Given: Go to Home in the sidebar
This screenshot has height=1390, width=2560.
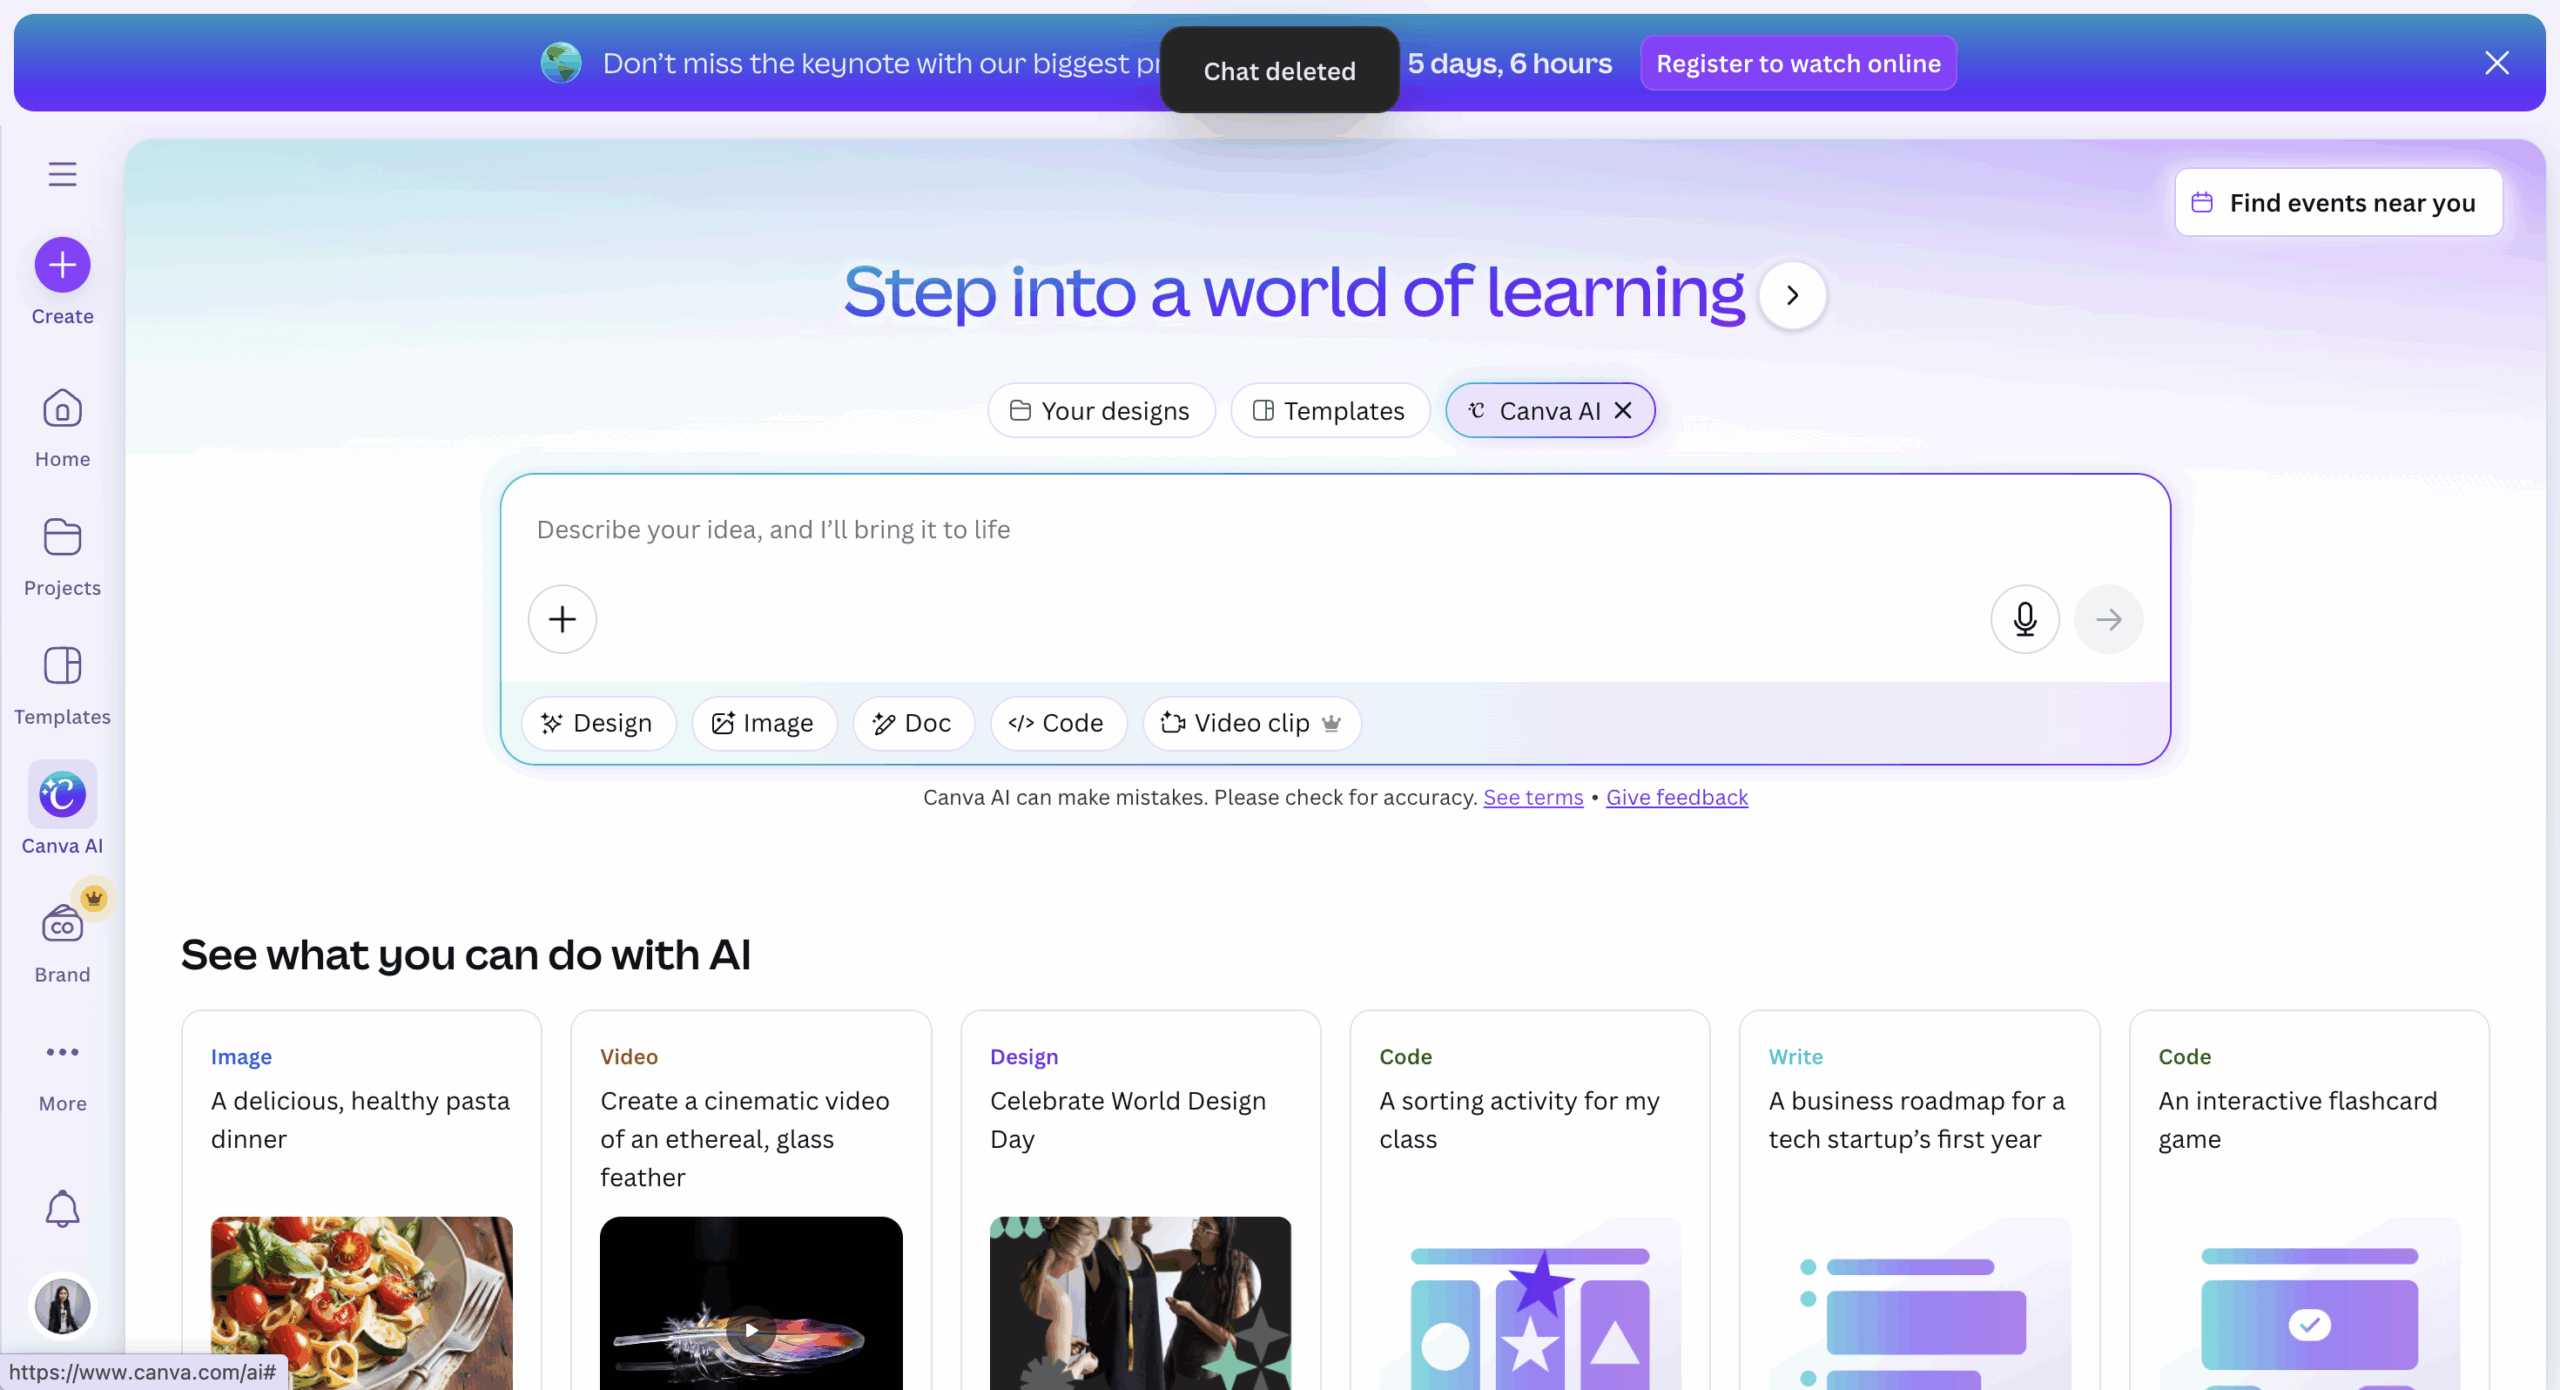Looking at the screenshot, I should pyautogui.click(x=62, y=428).
